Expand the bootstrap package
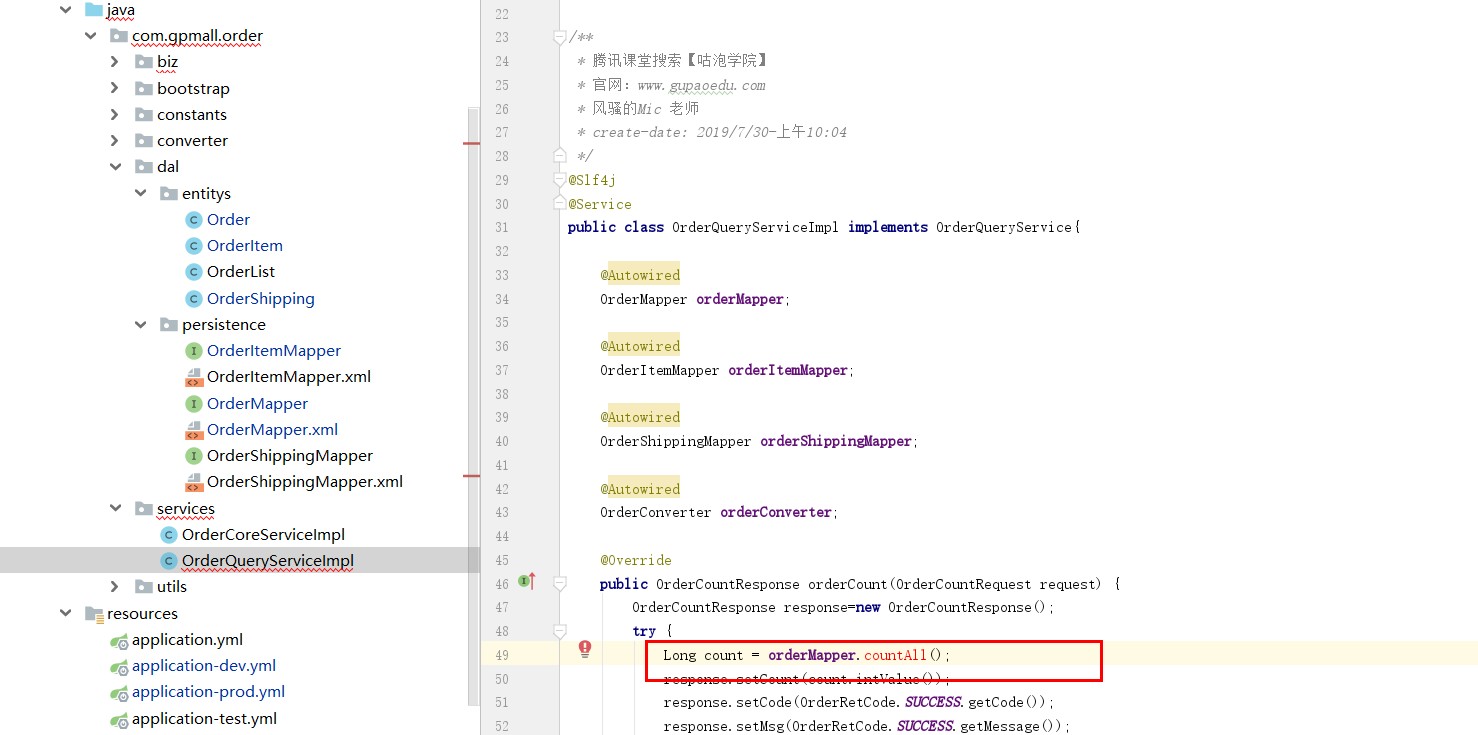The image size is (1478, 735). [x=115, y=88]
